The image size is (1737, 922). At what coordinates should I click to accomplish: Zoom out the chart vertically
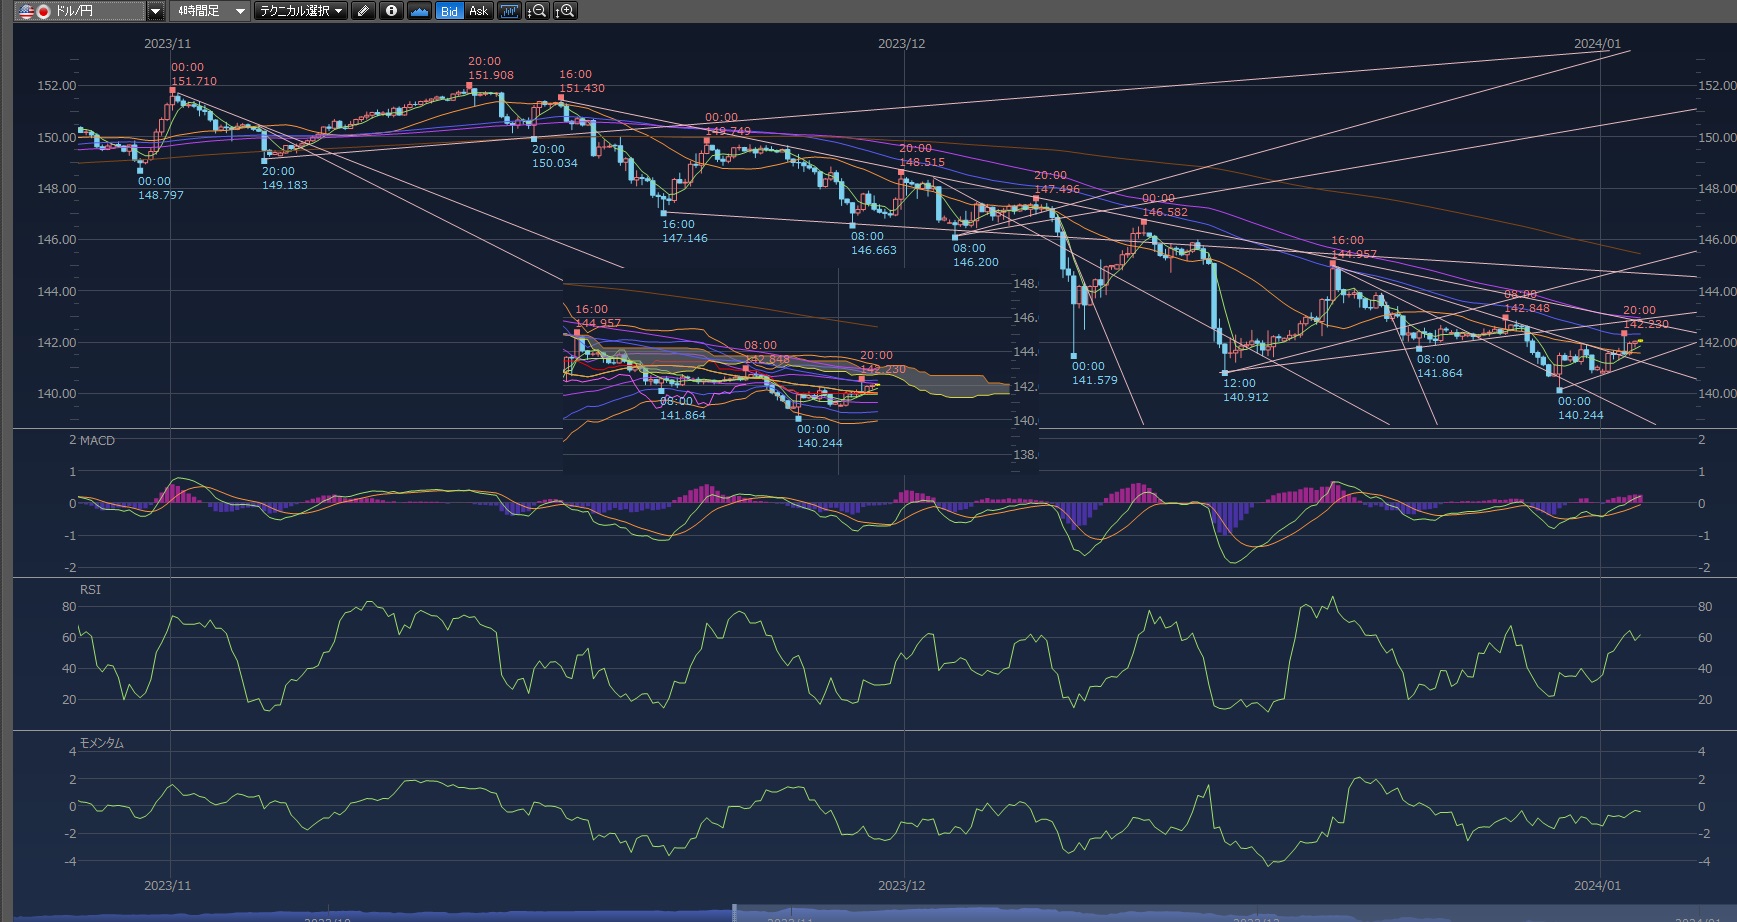(537, 11)
